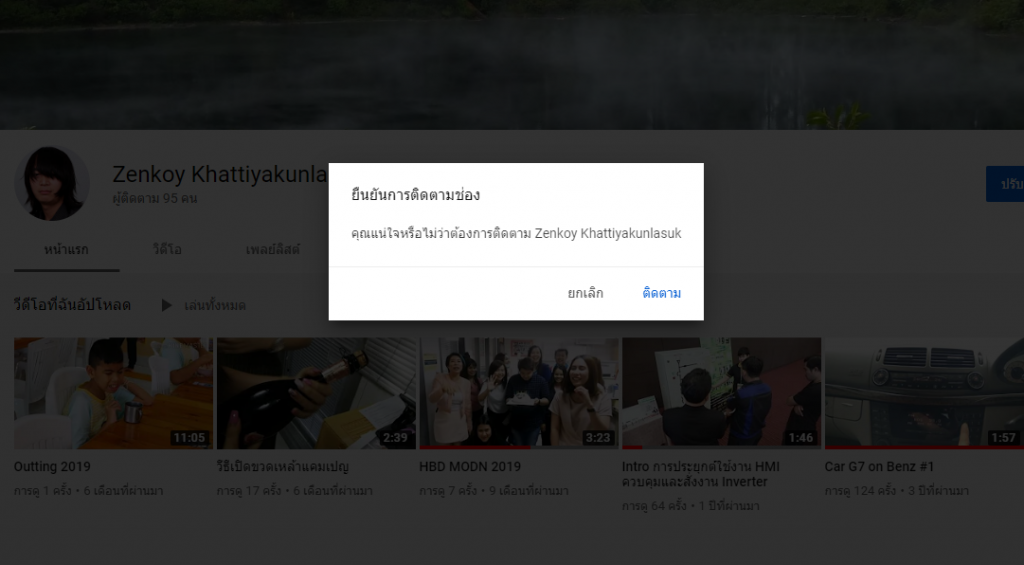1024x565 pixels.
Task: Cancel the dialog with ยกเลิก
Action: tap(585, 293)
